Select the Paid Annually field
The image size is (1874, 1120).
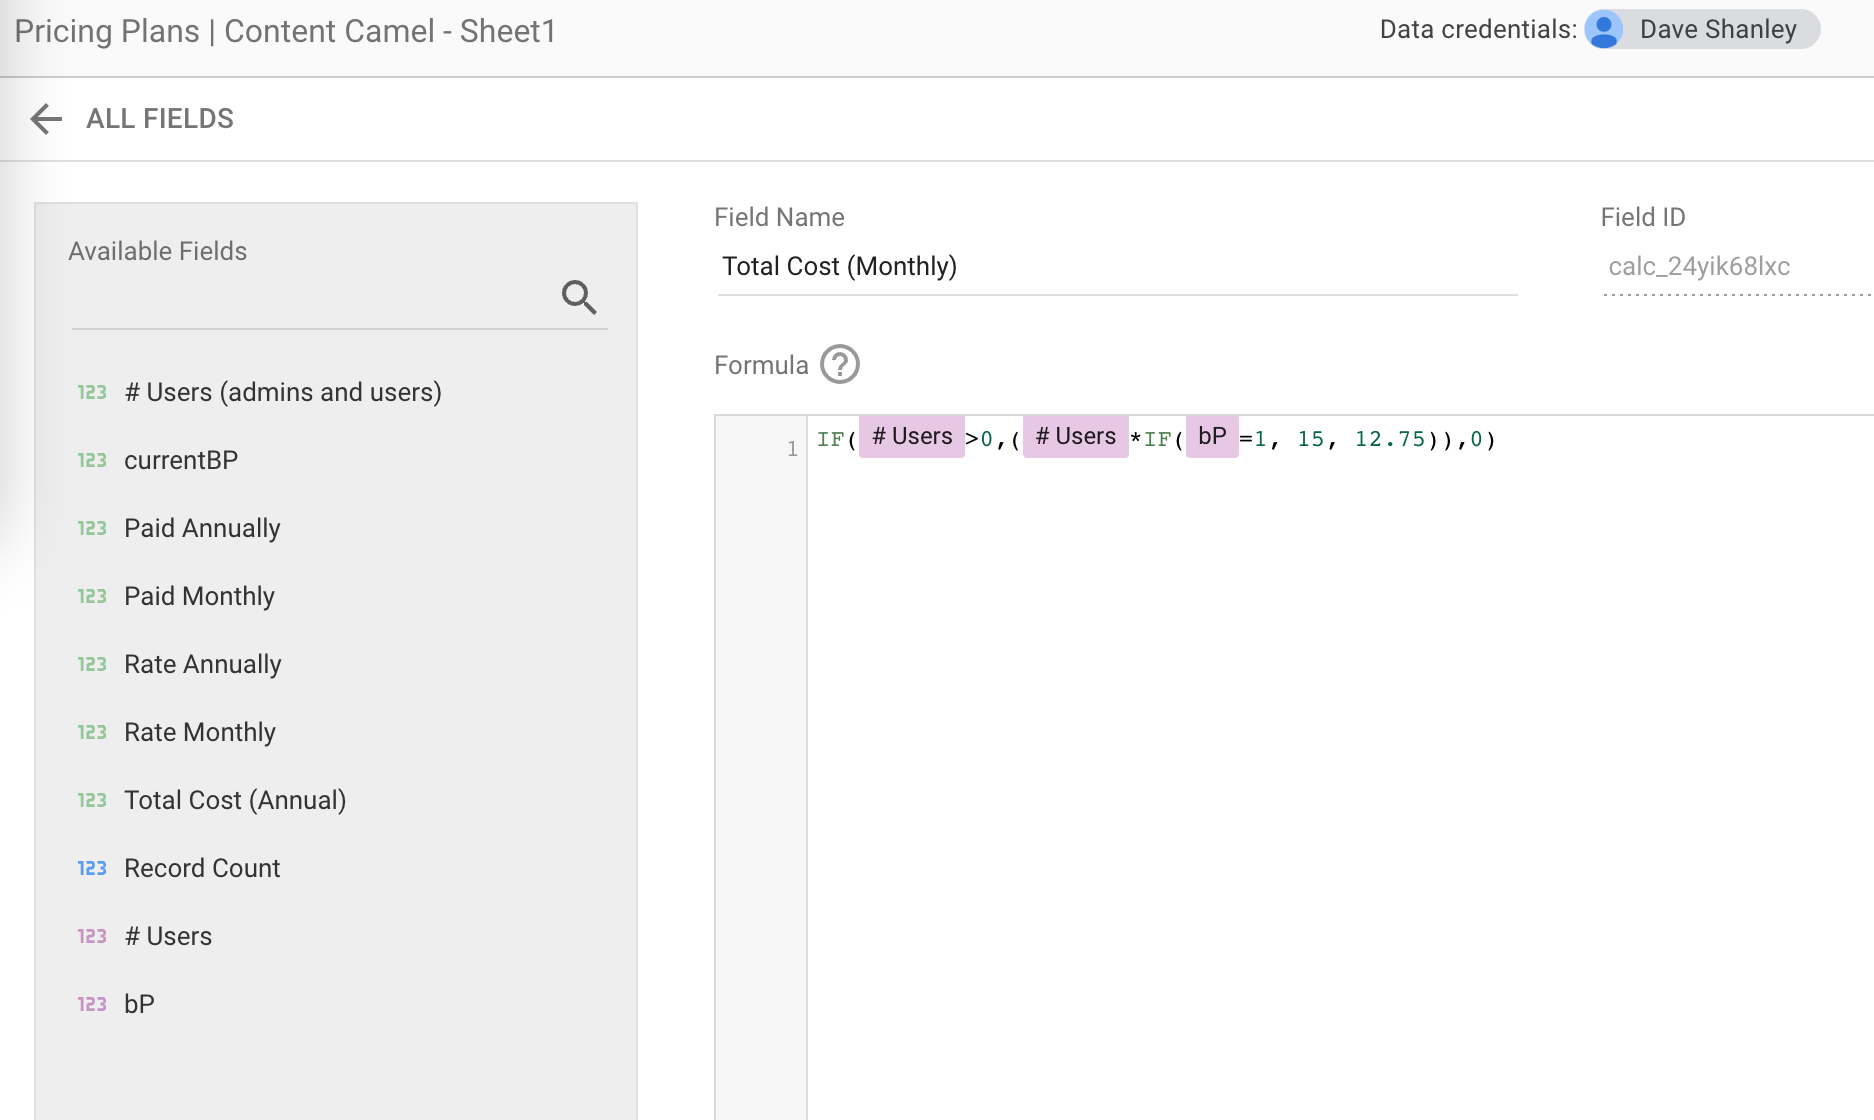(x=202, y=529)
